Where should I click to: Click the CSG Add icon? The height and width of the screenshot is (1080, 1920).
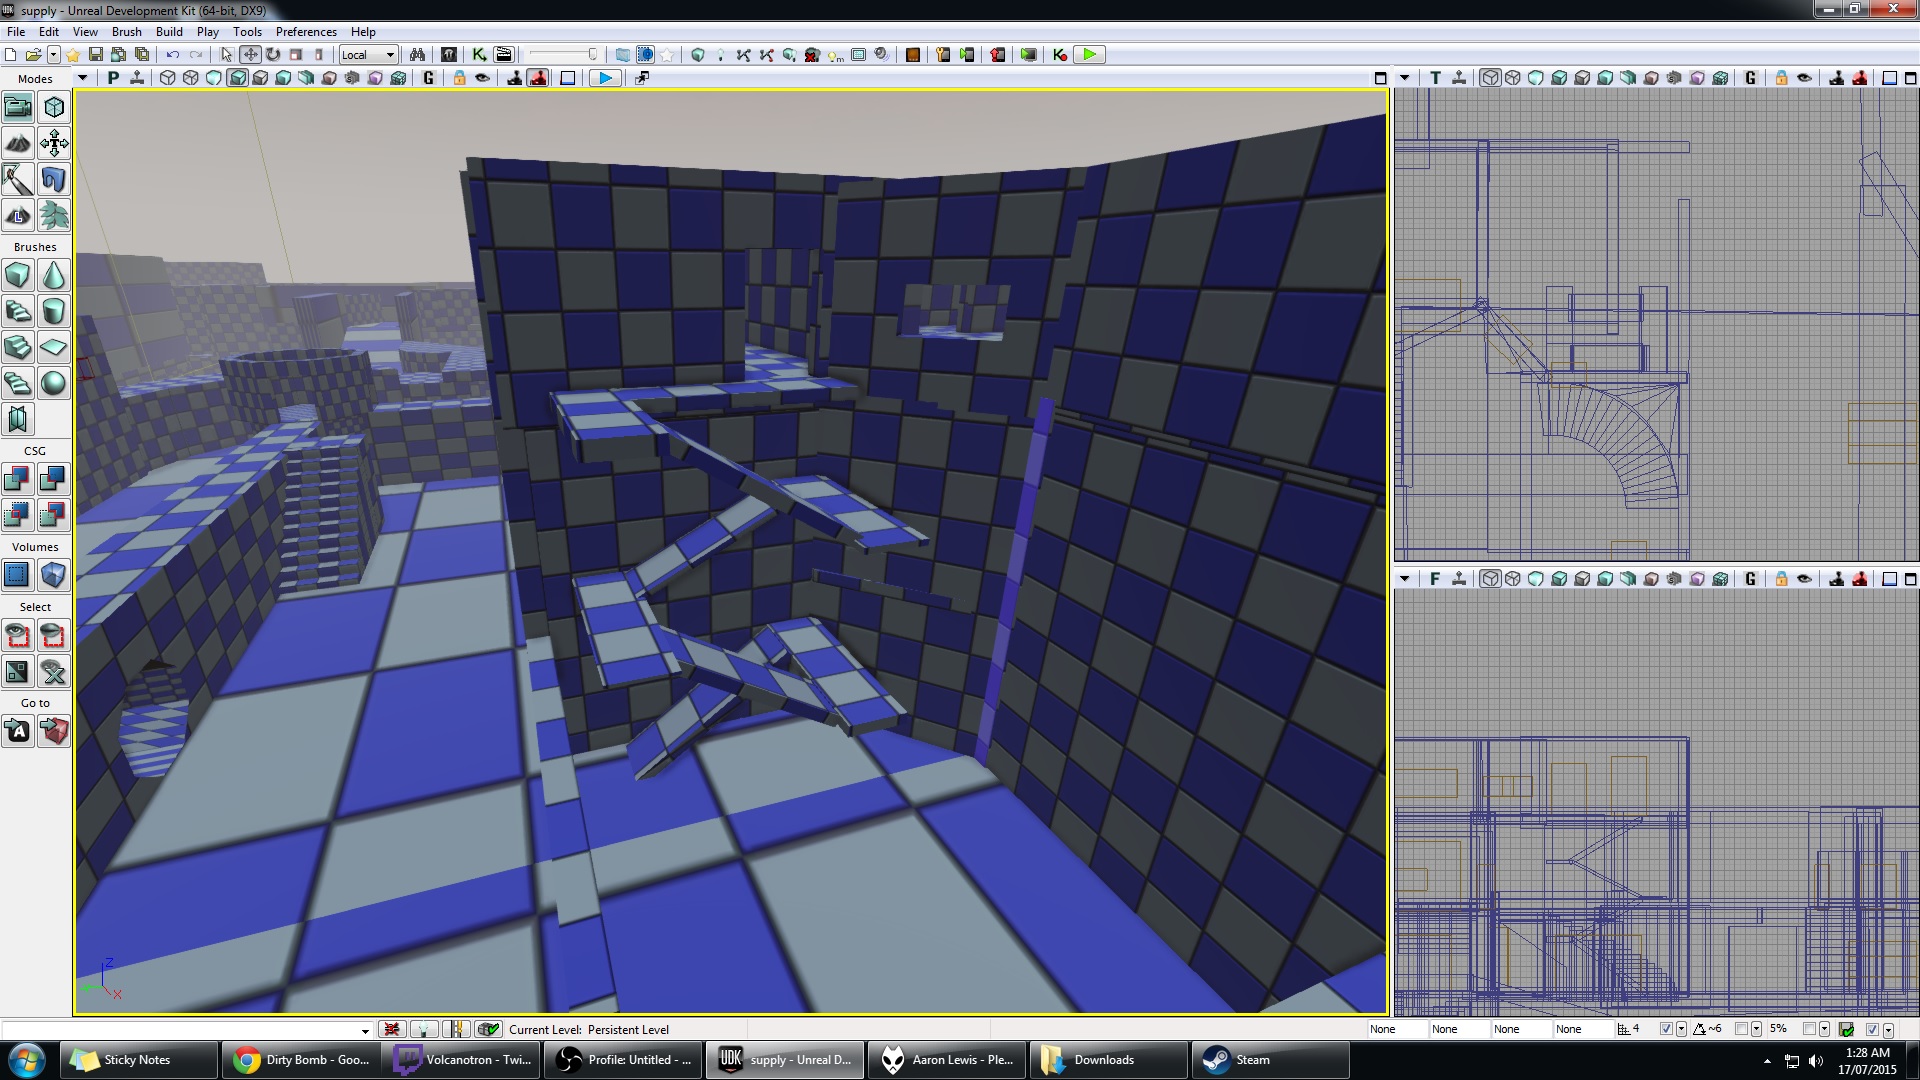coord(17,479)
